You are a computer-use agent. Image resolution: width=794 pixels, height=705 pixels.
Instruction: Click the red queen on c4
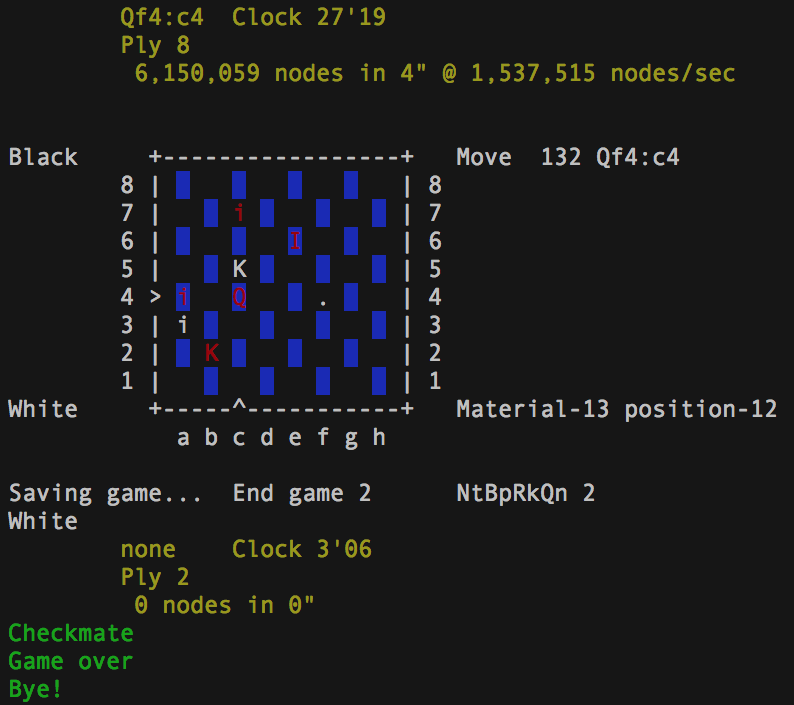point(240,297)
